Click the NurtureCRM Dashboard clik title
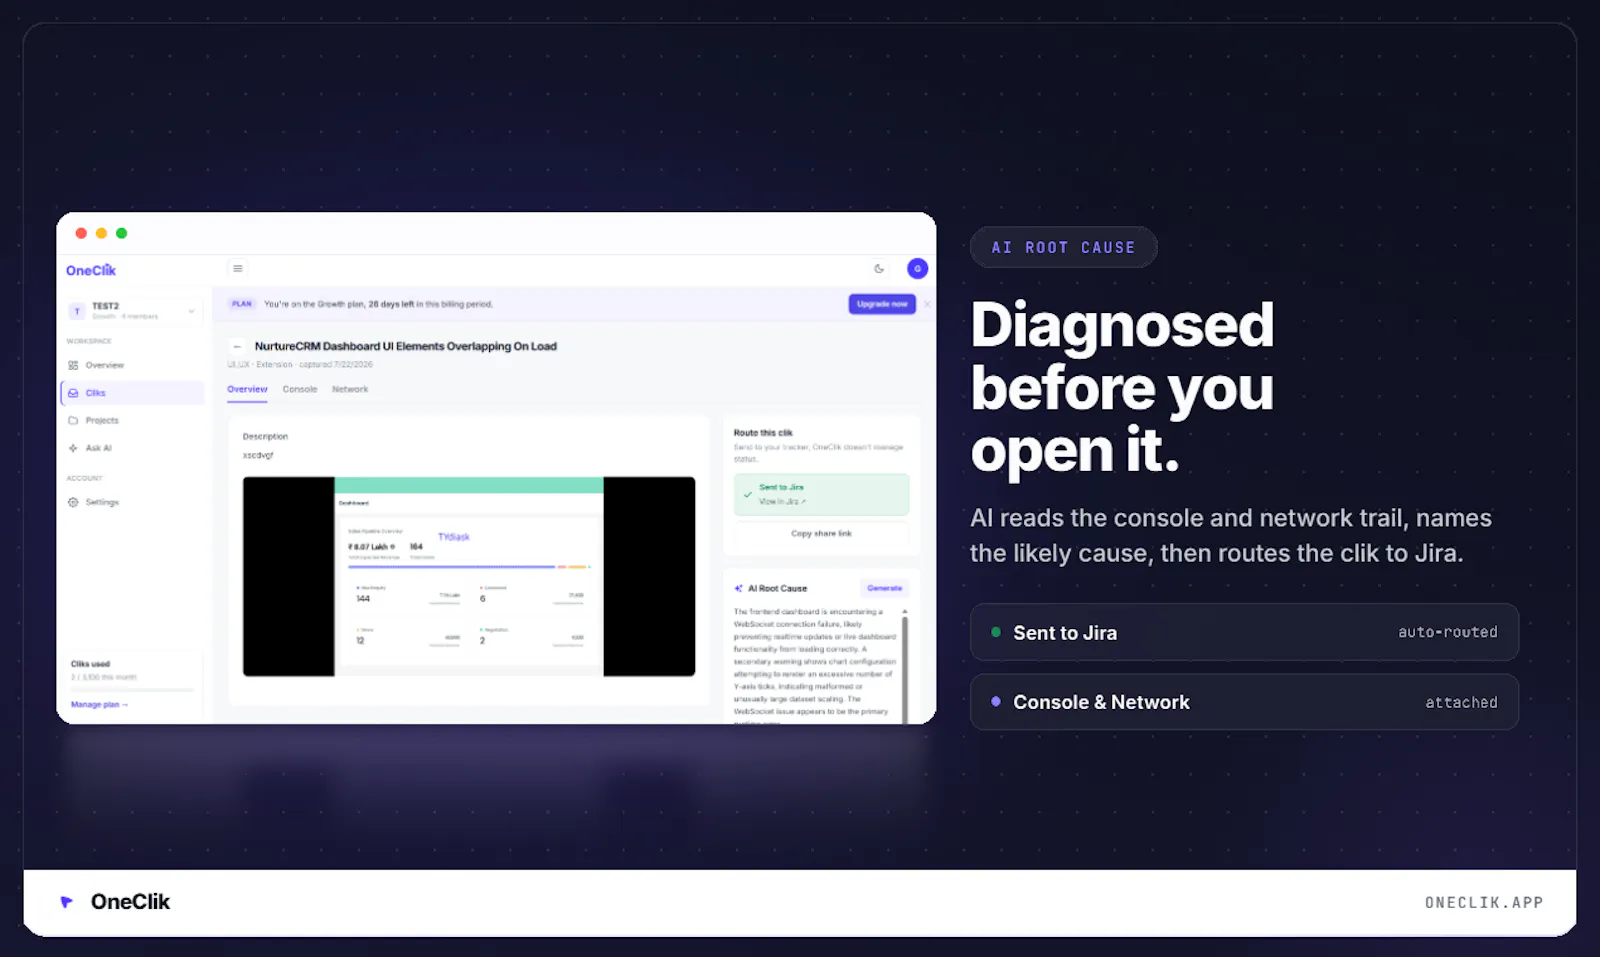Screen dimensions: 1600x957 [405, 347]
